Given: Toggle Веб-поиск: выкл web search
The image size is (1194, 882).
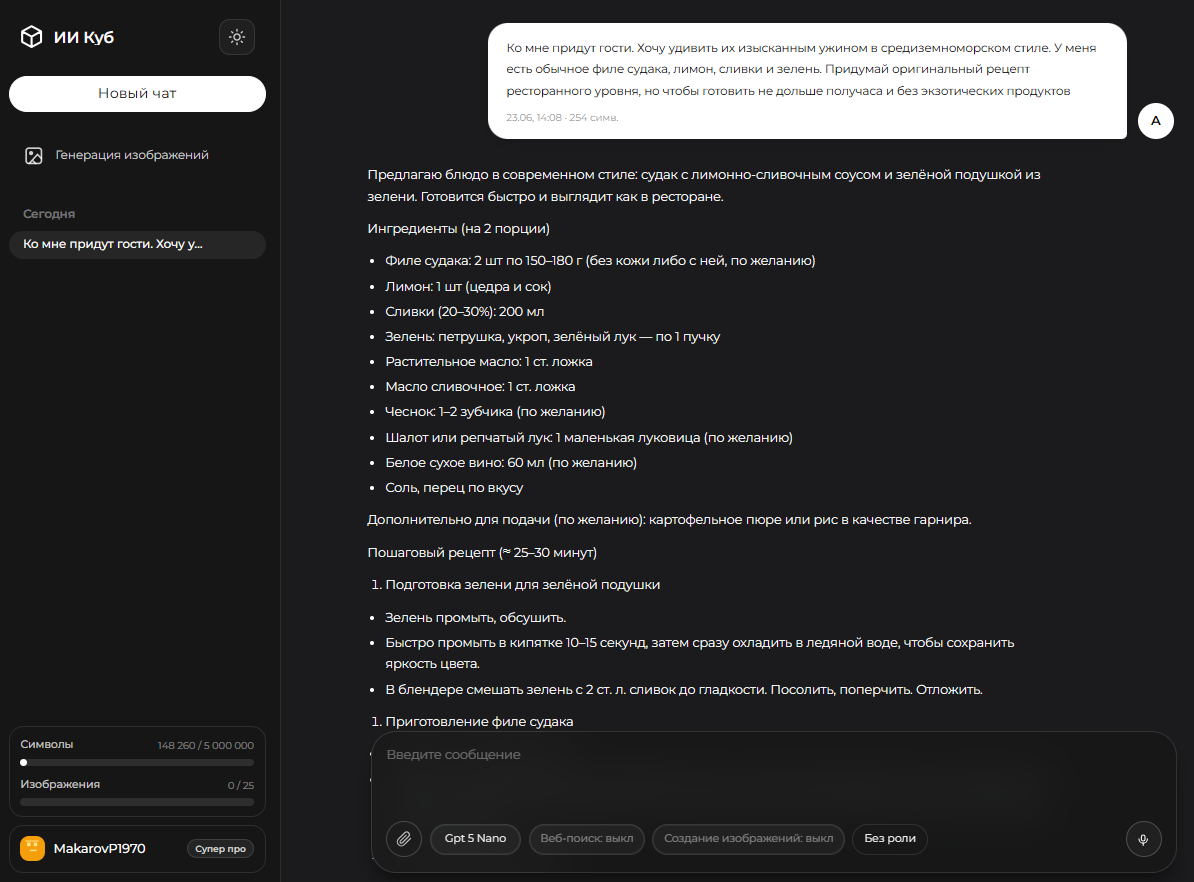Looking at the screenshot, I should (586, 839).
